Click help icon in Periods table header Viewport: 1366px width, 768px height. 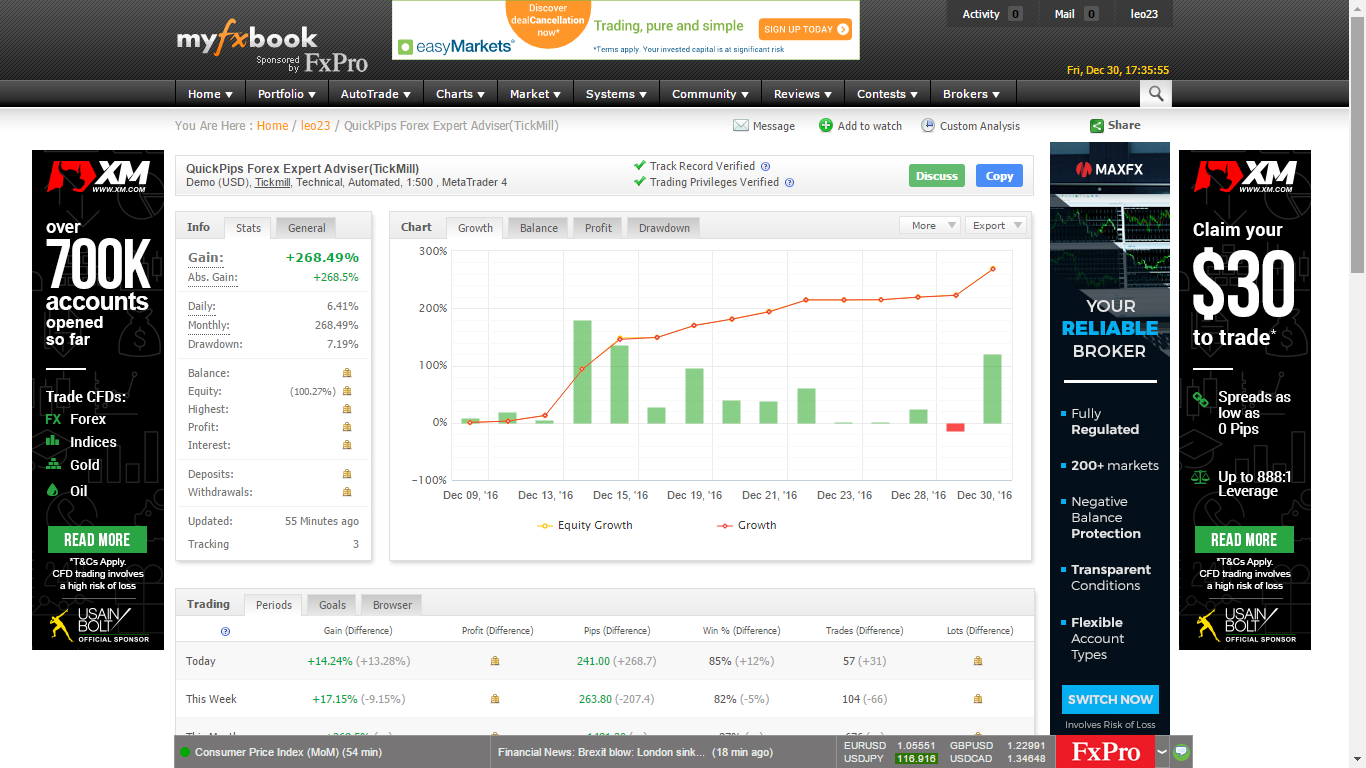pyautogui.click(x=225, y=631)
